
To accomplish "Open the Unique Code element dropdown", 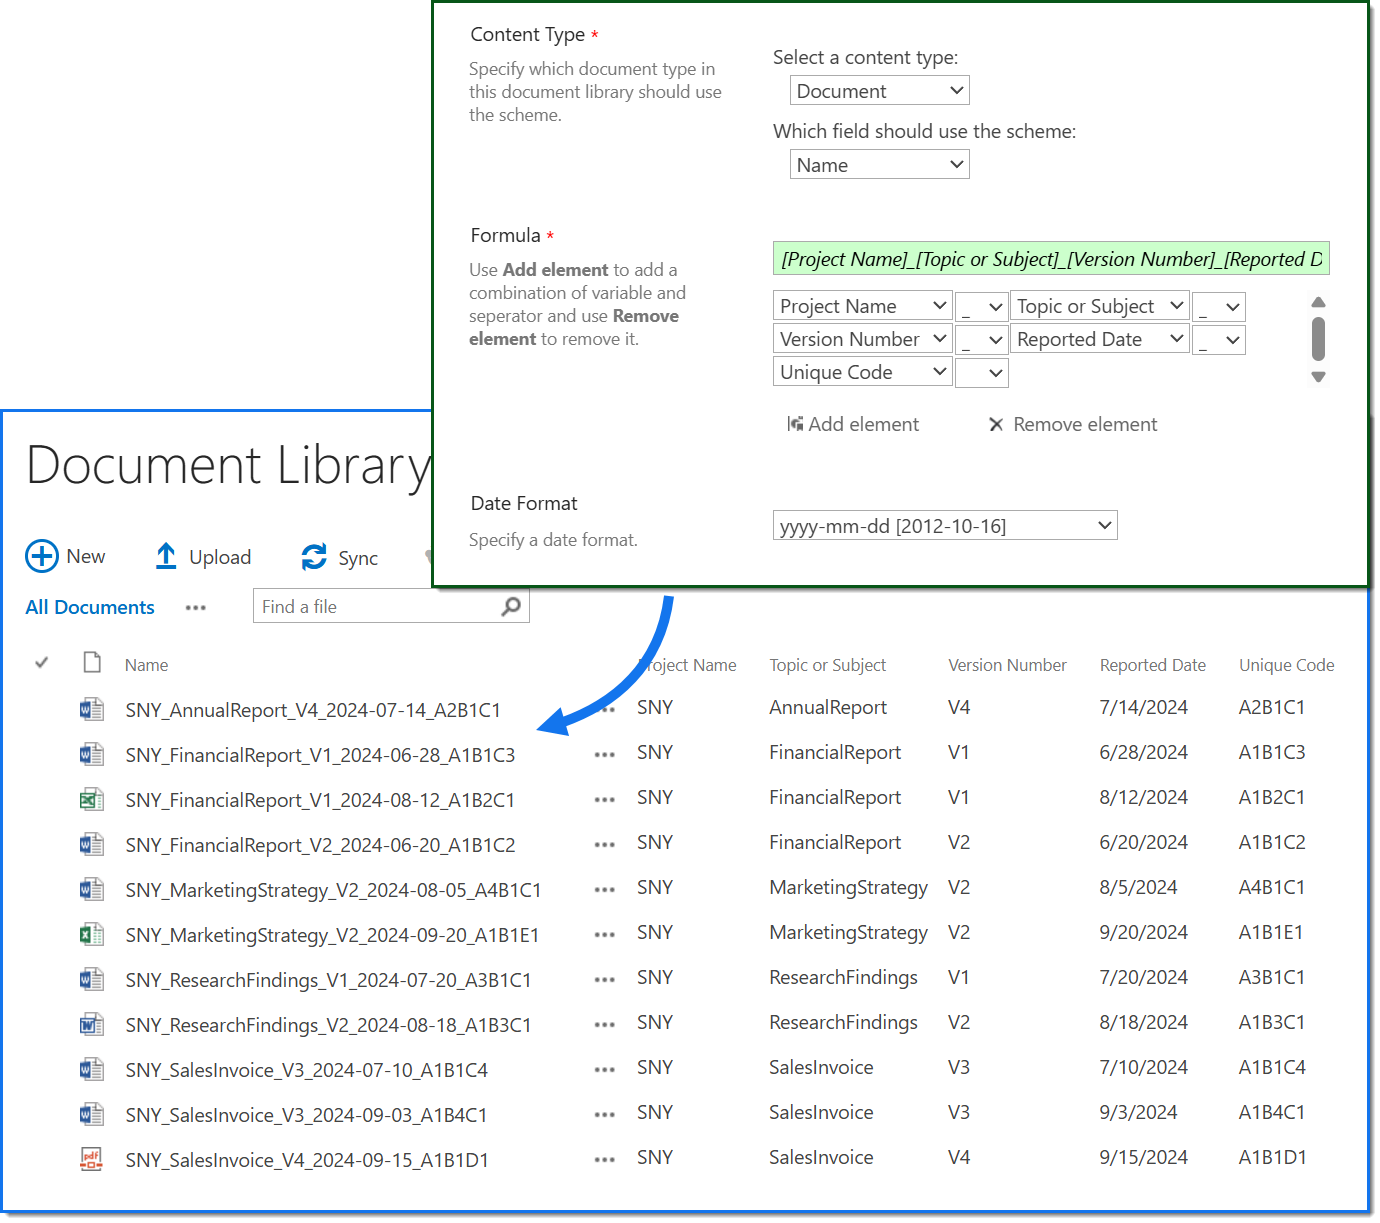I will [x=863, y=372].
